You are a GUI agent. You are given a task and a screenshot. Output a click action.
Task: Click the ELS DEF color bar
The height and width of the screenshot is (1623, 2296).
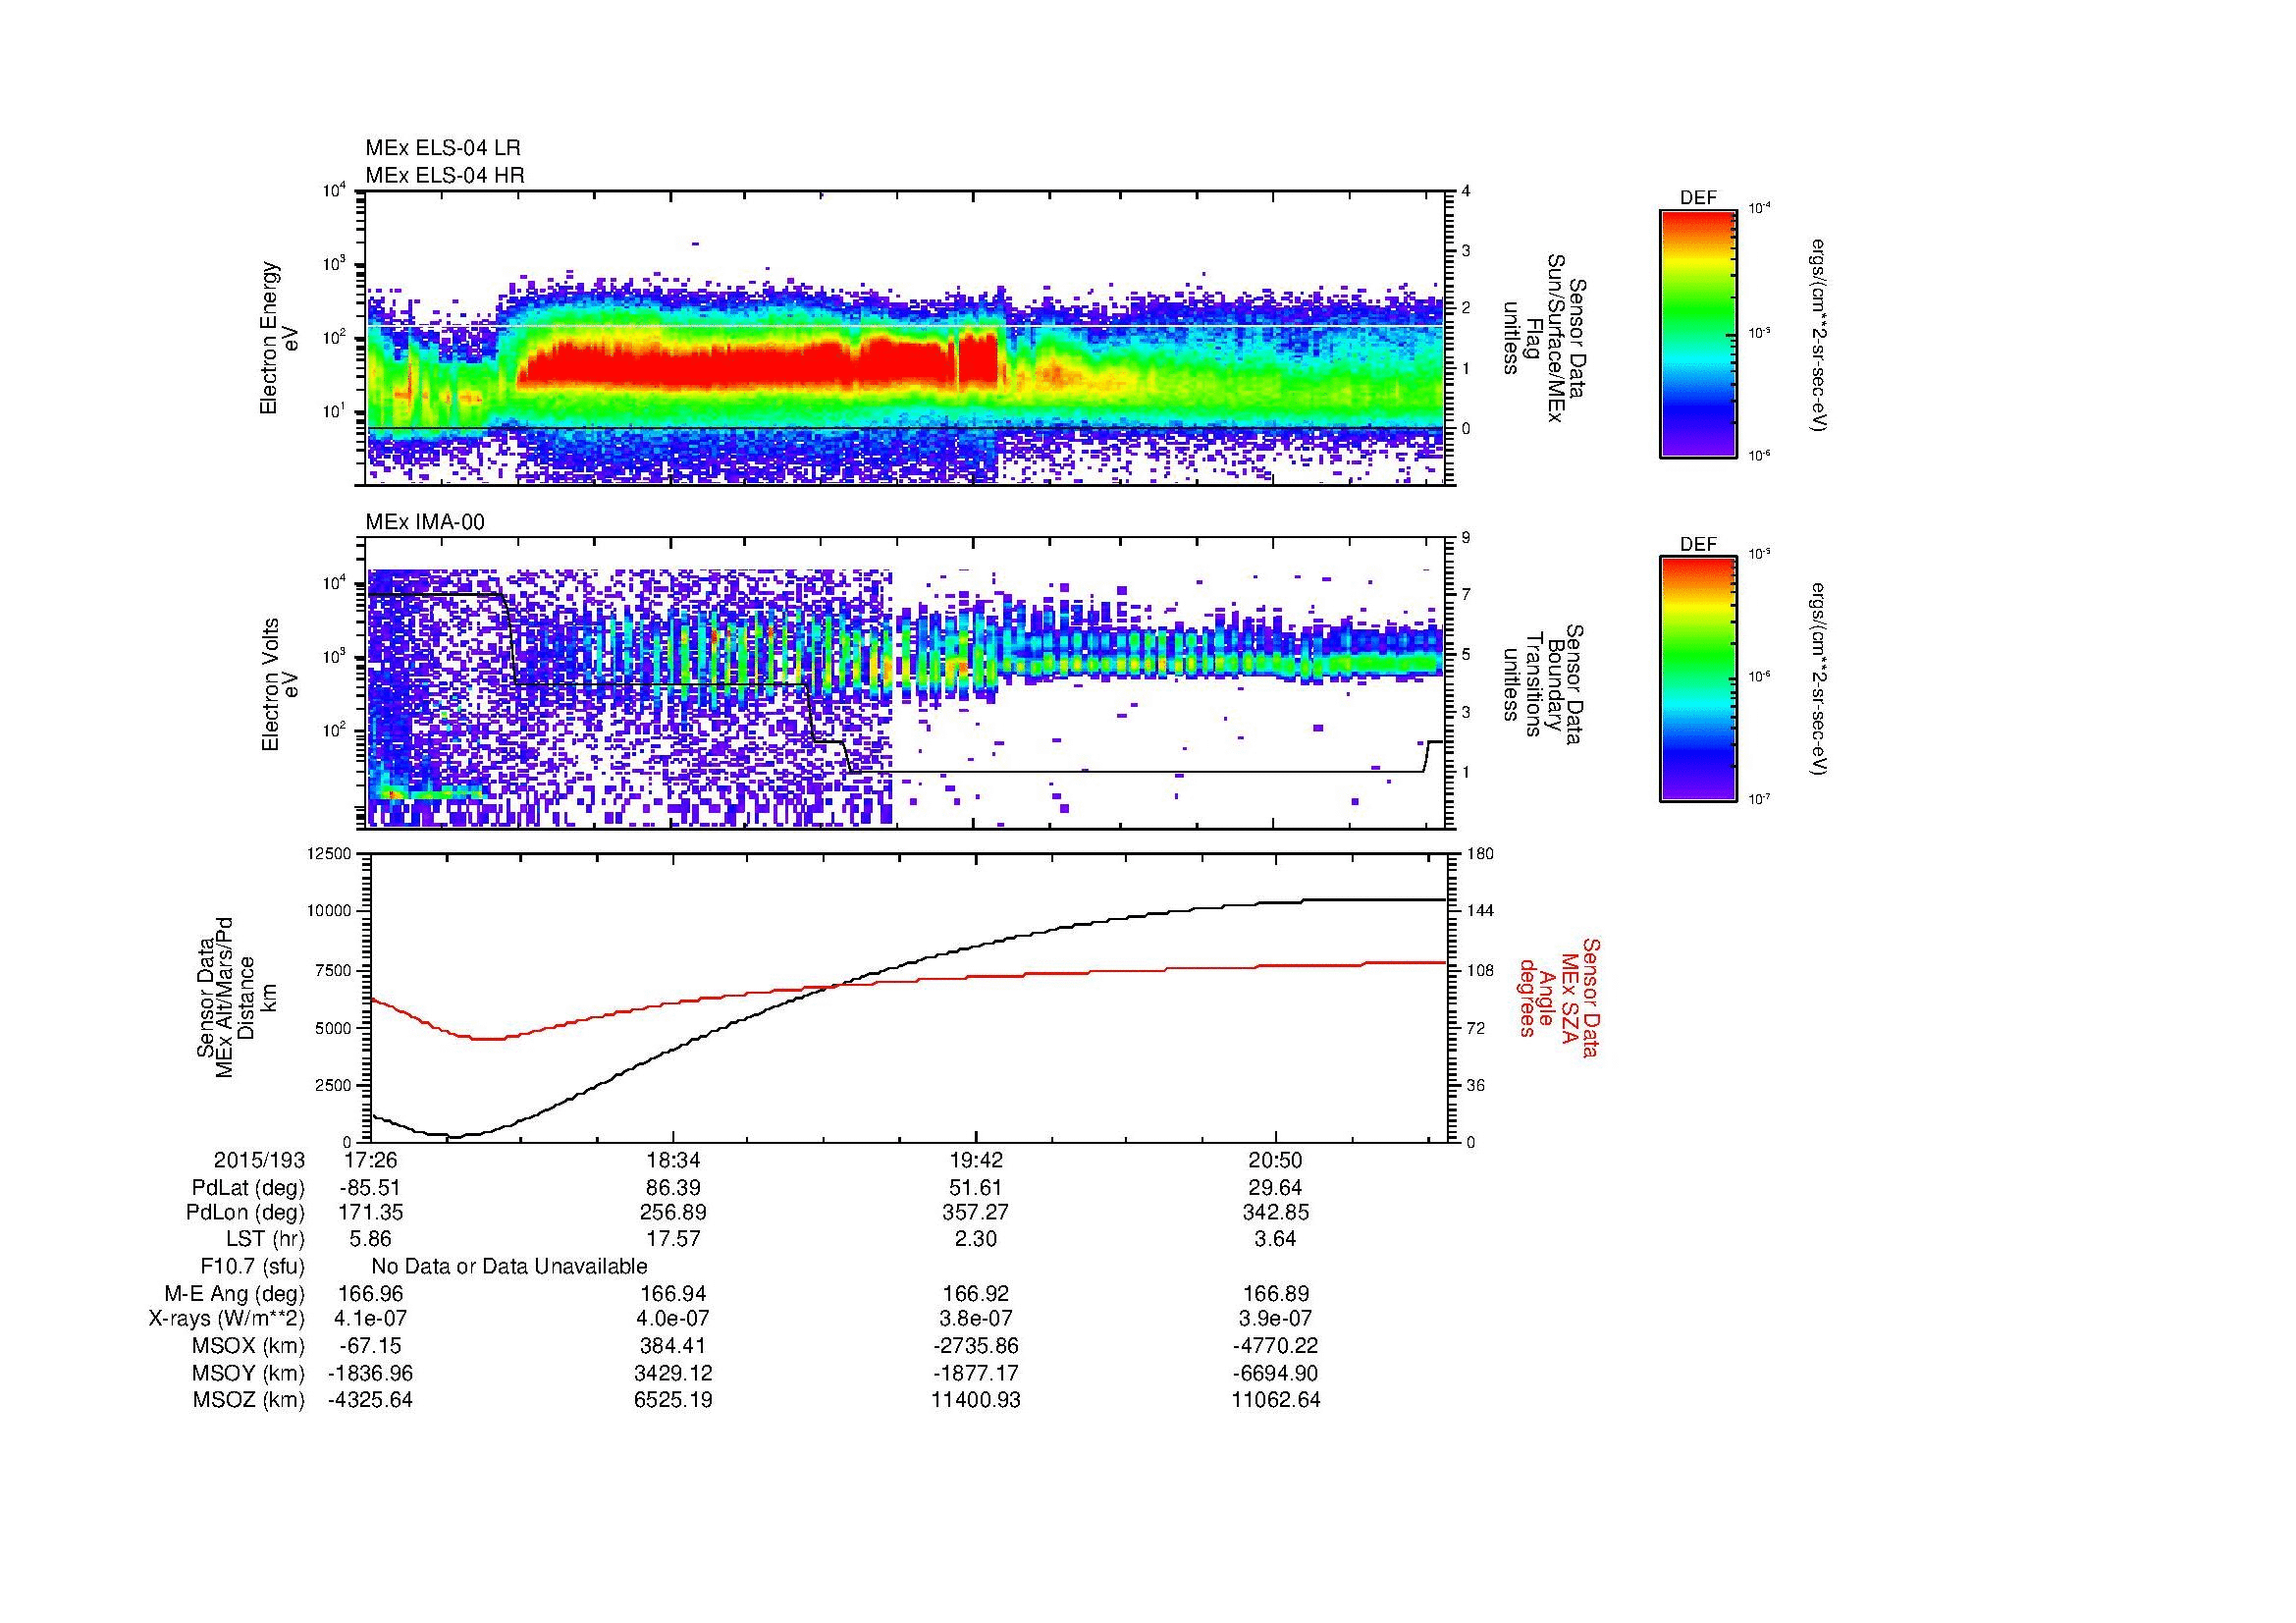[x=1697, y=333]
